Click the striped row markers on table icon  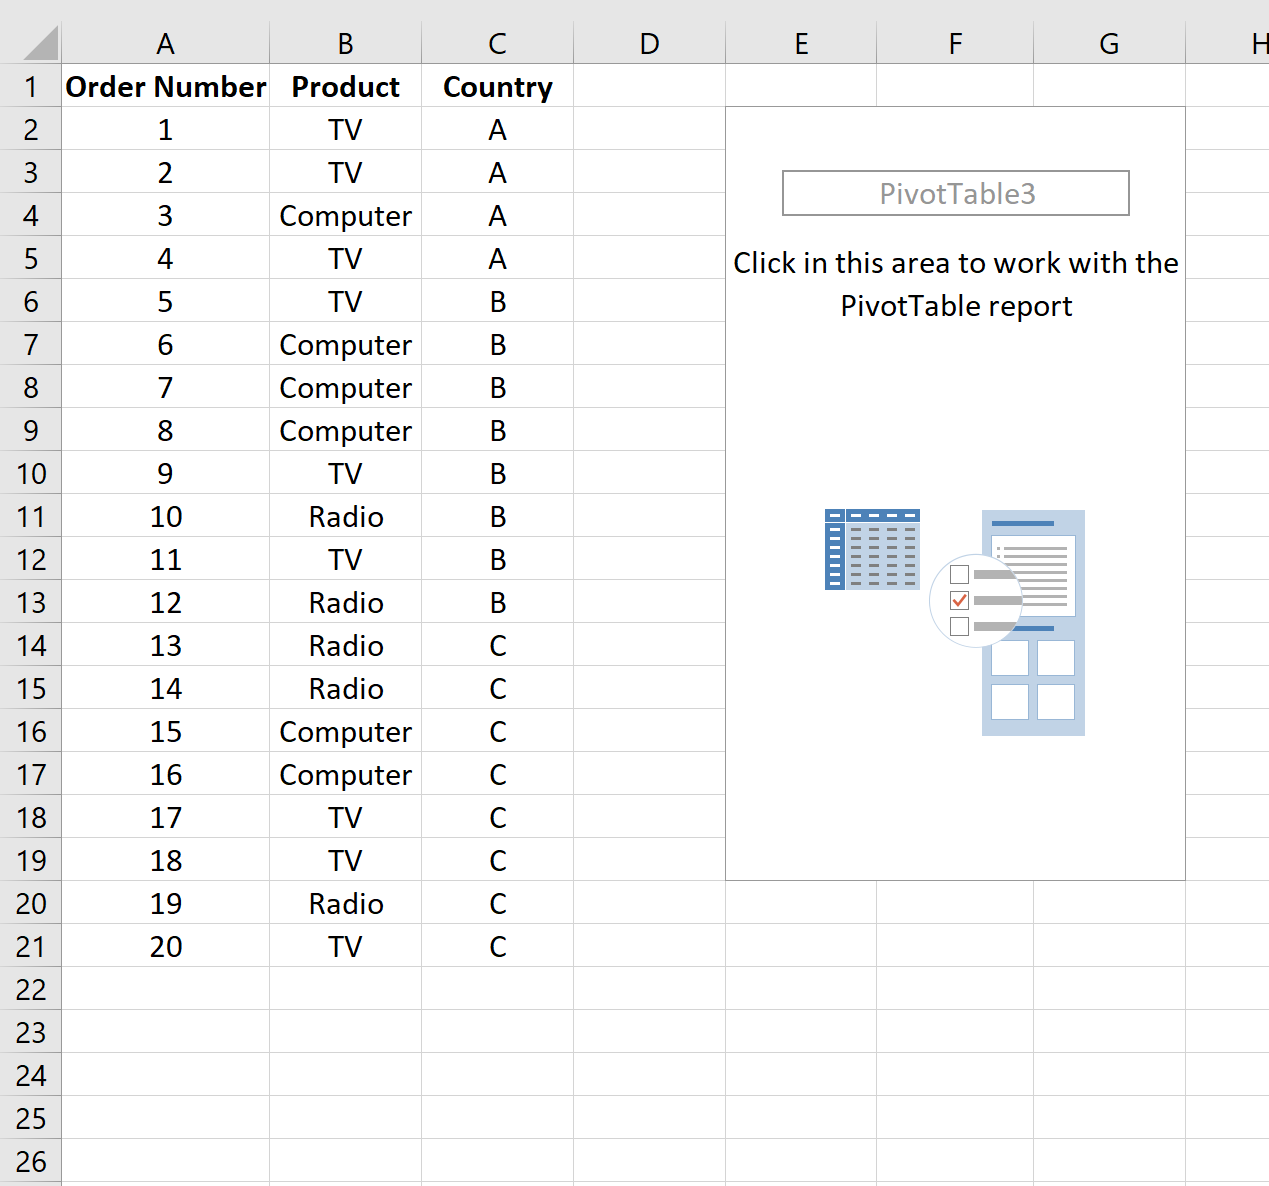[x=835, y=555]
